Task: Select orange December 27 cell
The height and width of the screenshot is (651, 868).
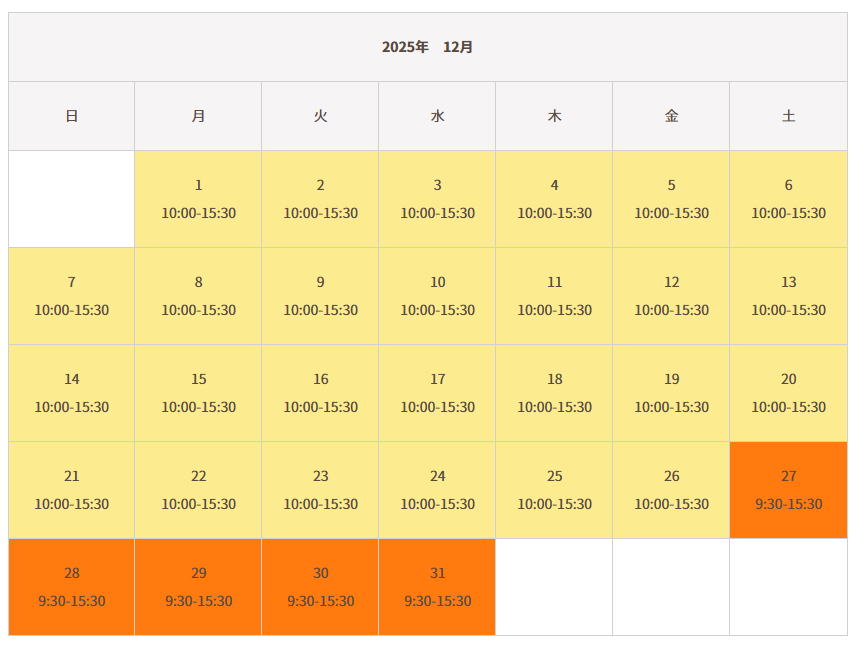Action: [x=788, y=490]
